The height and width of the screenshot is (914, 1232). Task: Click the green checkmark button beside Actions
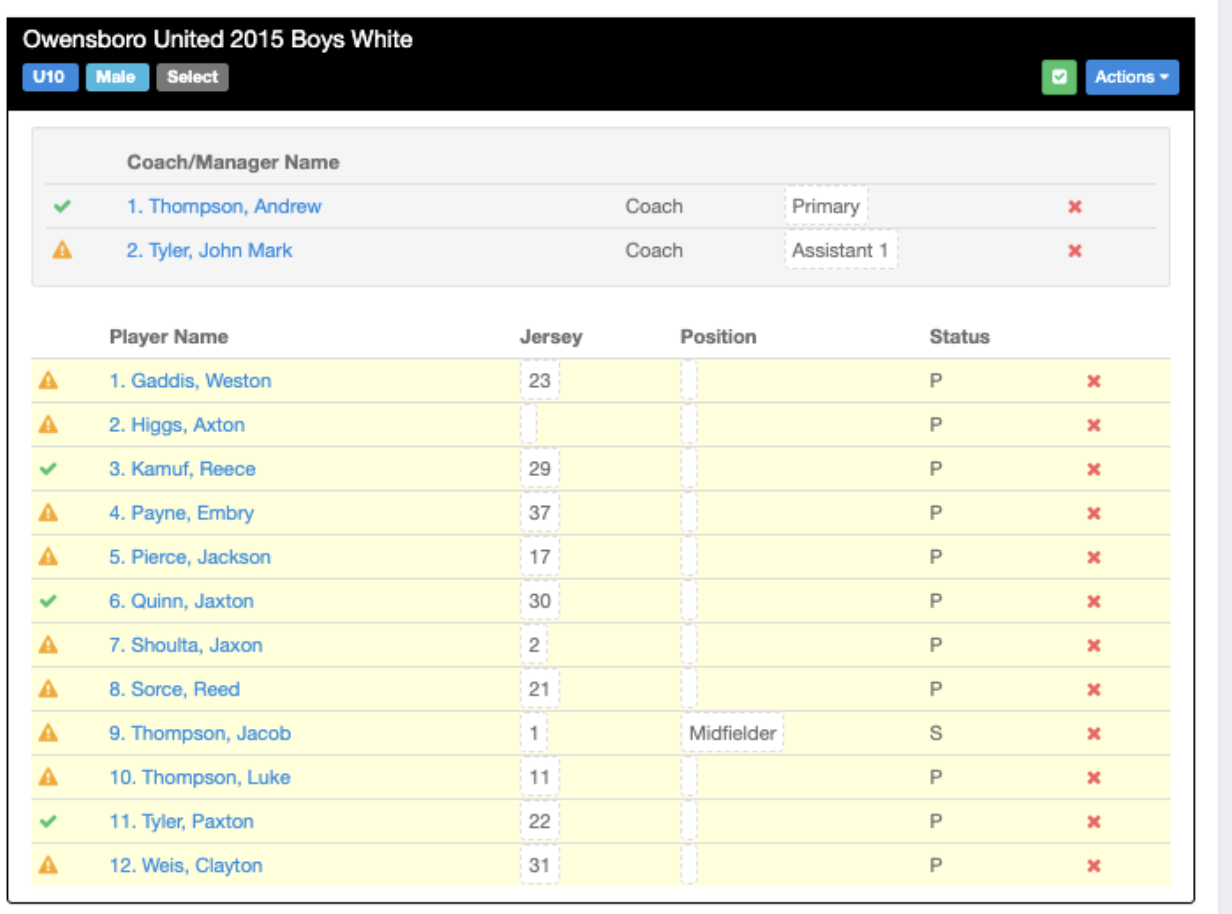(1059, 77)
